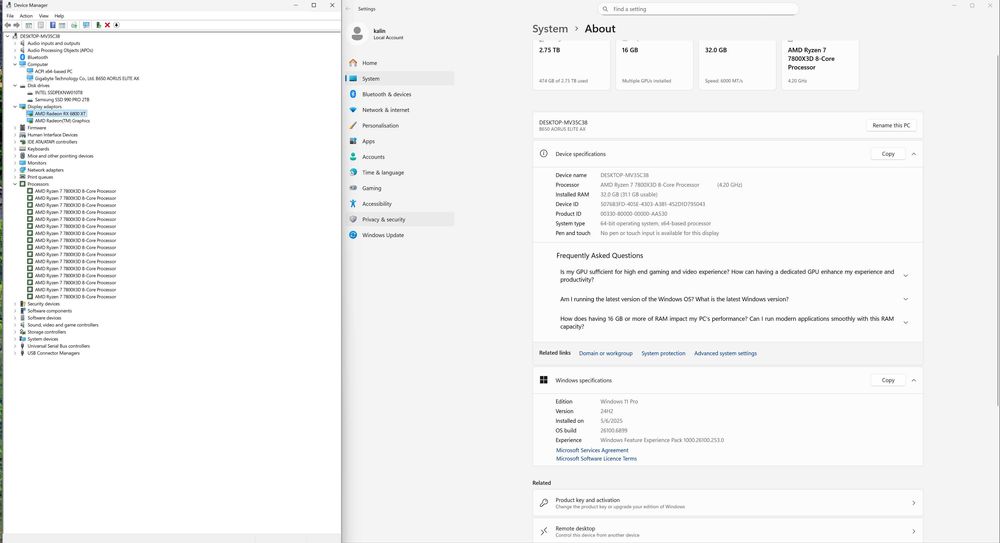Click the Settings window back arrow
1000x543 pixels.
tap(348, 9)
